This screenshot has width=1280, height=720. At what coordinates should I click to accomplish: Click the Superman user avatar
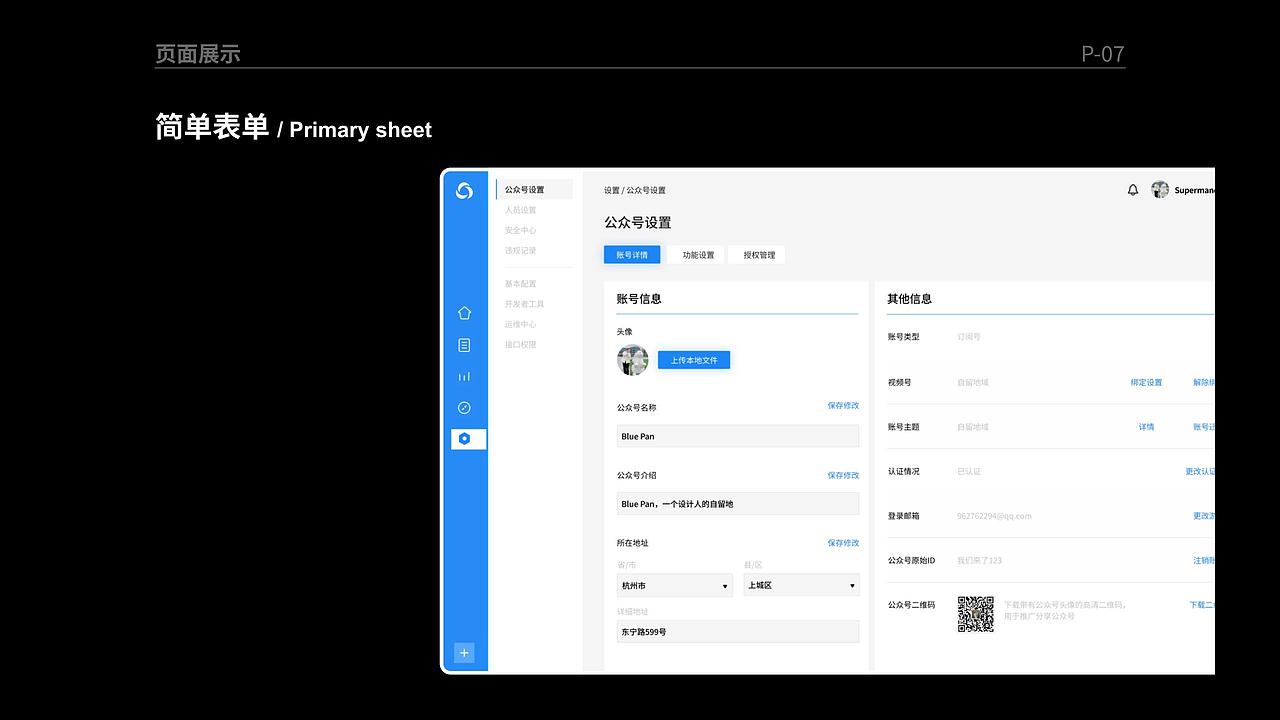(1160, 190)
